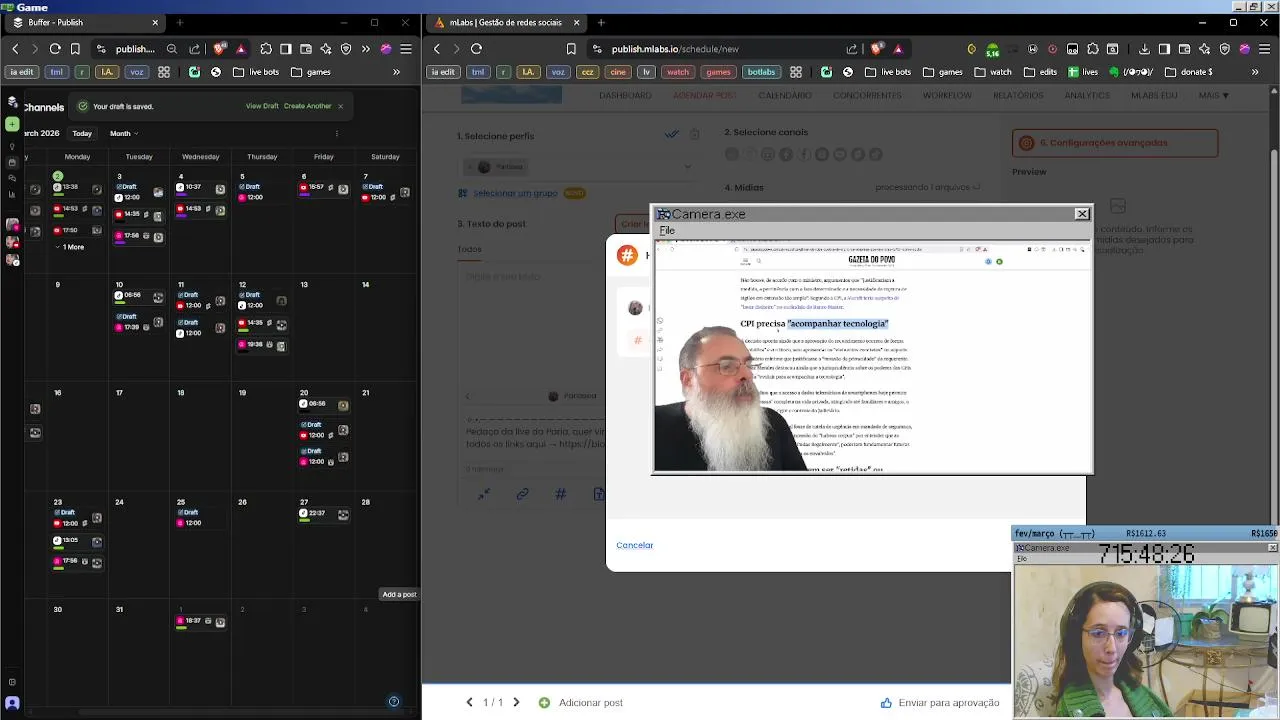Viewport: 1280px width, 720px height.
Task: Toggle the double-check select all profiles icon
Action: (672, 134)
